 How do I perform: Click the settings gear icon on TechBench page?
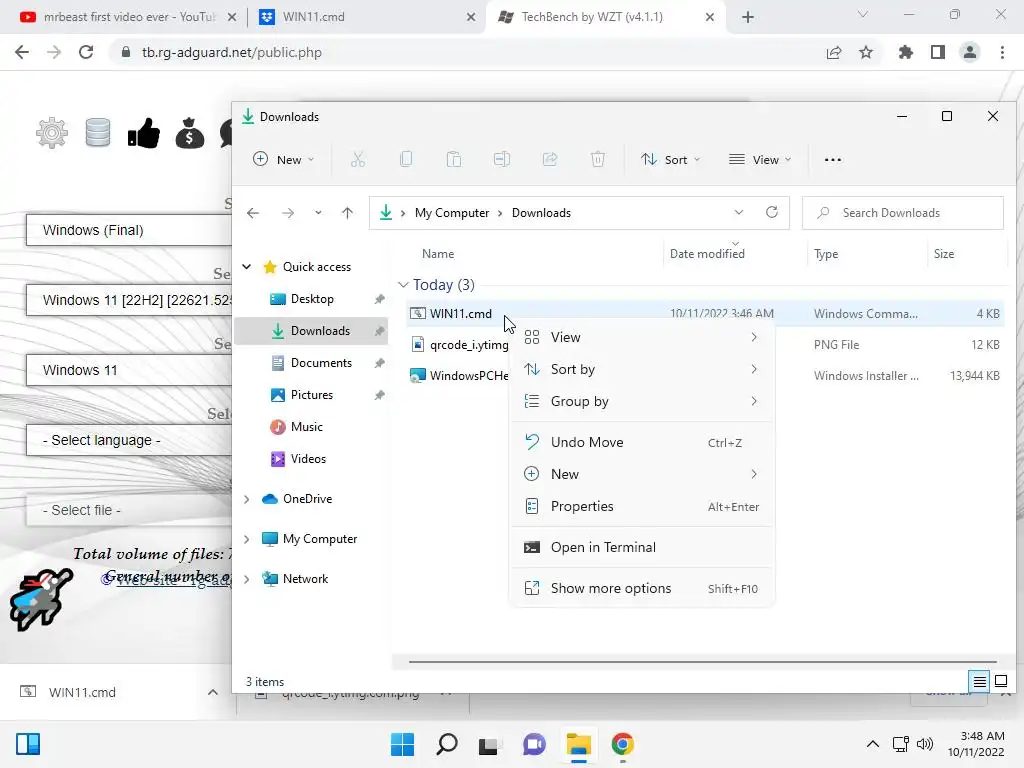52,133
